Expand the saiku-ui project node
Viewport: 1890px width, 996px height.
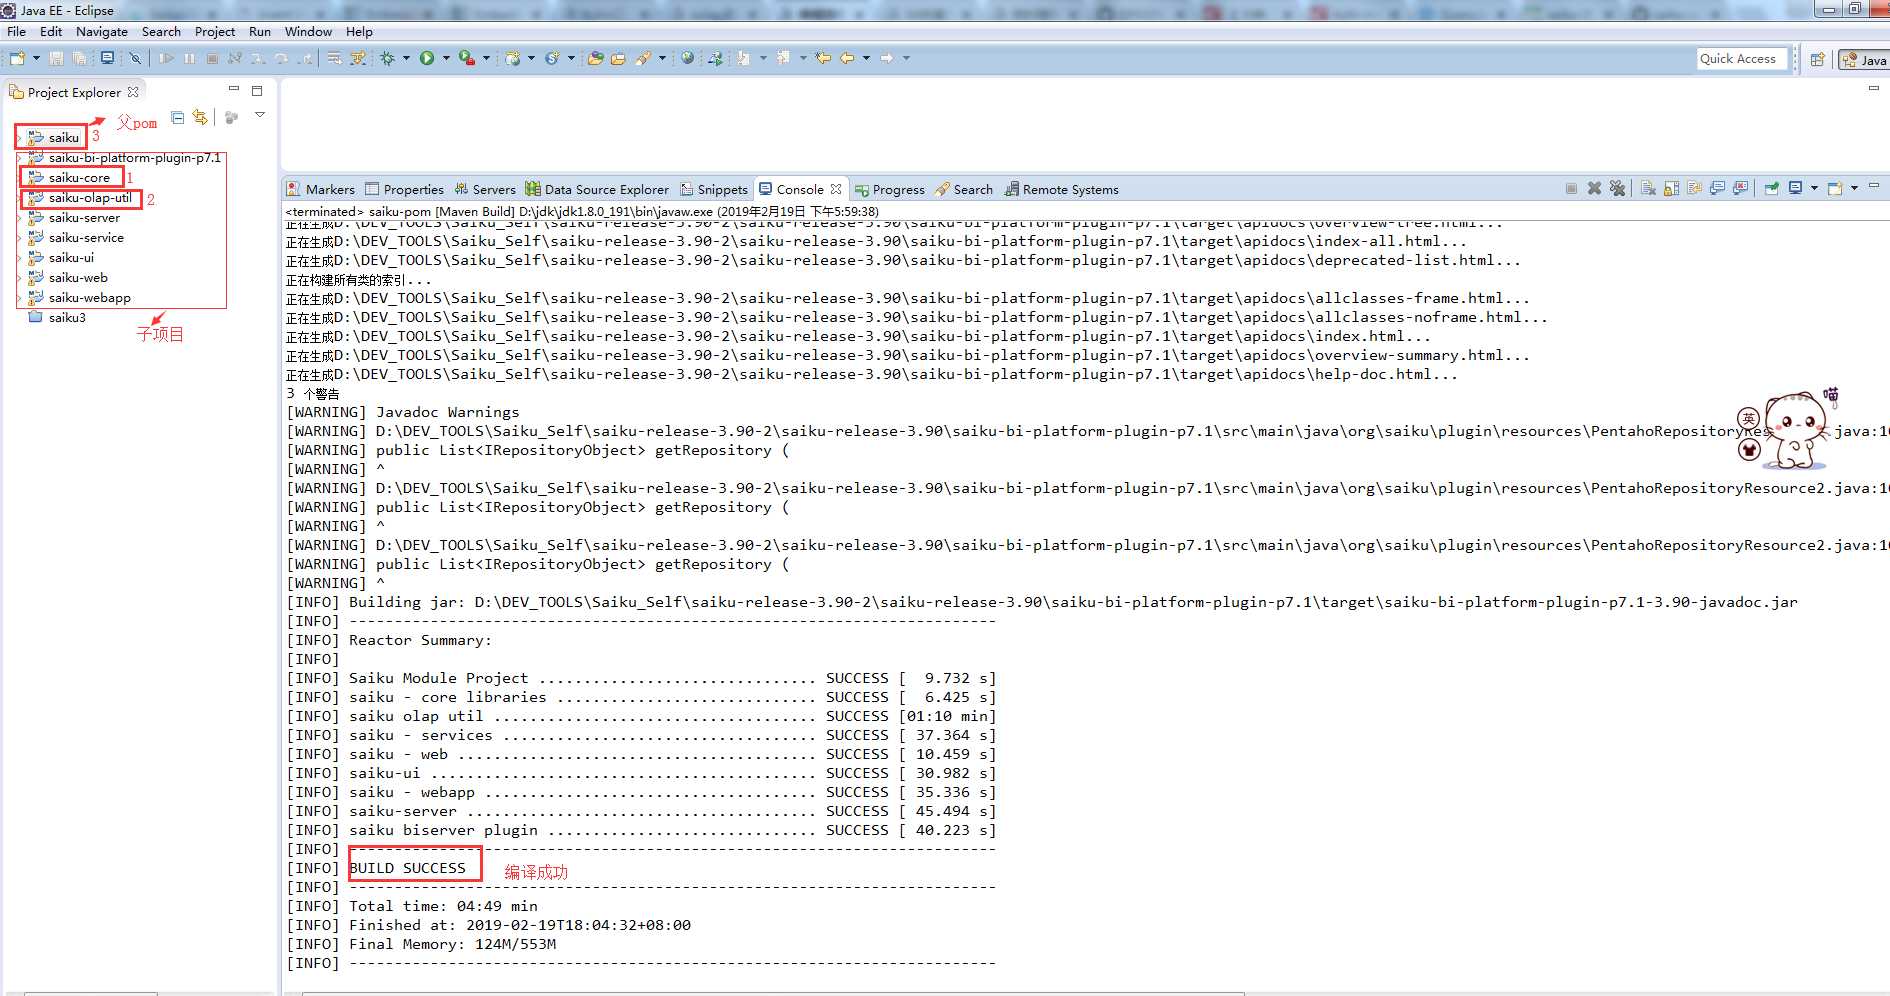pyautogui.click(x=19, y=258)
